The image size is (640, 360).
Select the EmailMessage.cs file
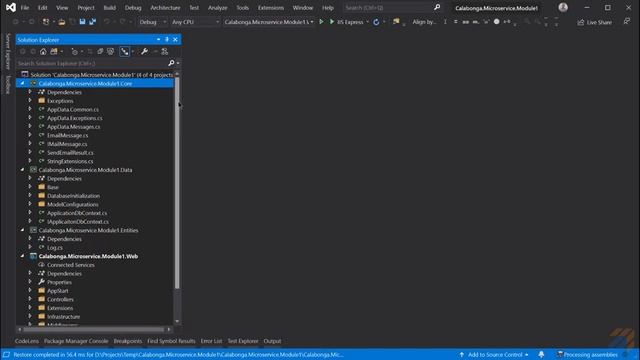pos(67,135)
